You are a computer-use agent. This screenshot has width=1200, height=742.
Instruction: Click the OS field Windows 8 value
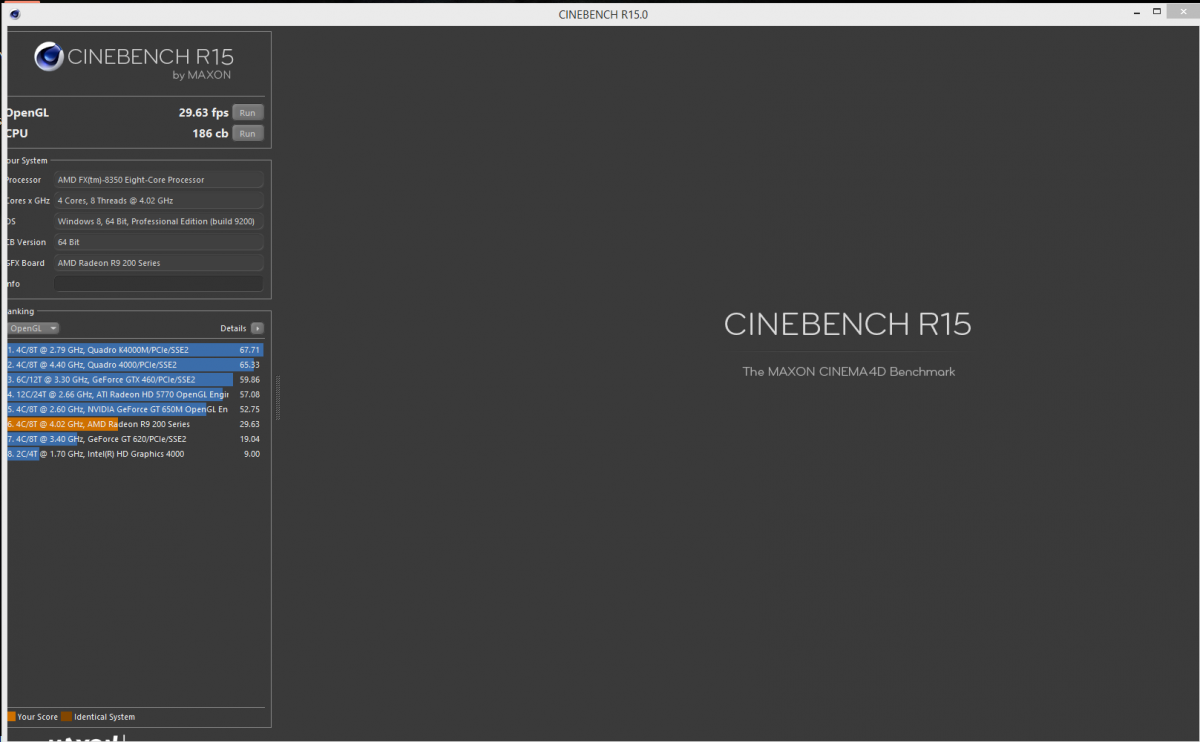pos(158,221)
